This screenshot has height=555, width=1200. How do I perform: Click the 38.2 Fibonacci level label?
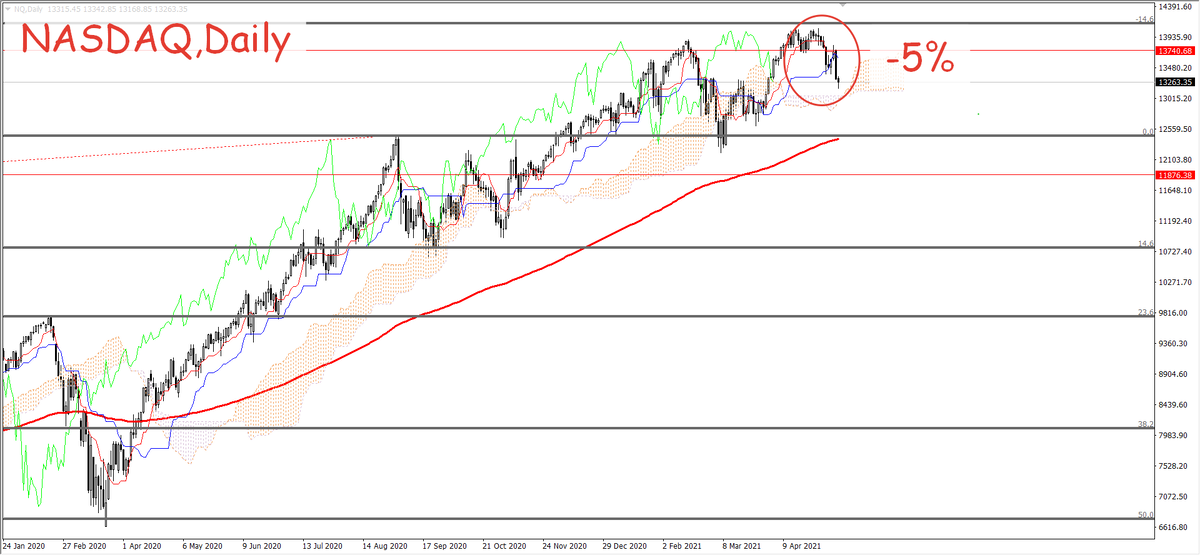[x=1147, y=424]
